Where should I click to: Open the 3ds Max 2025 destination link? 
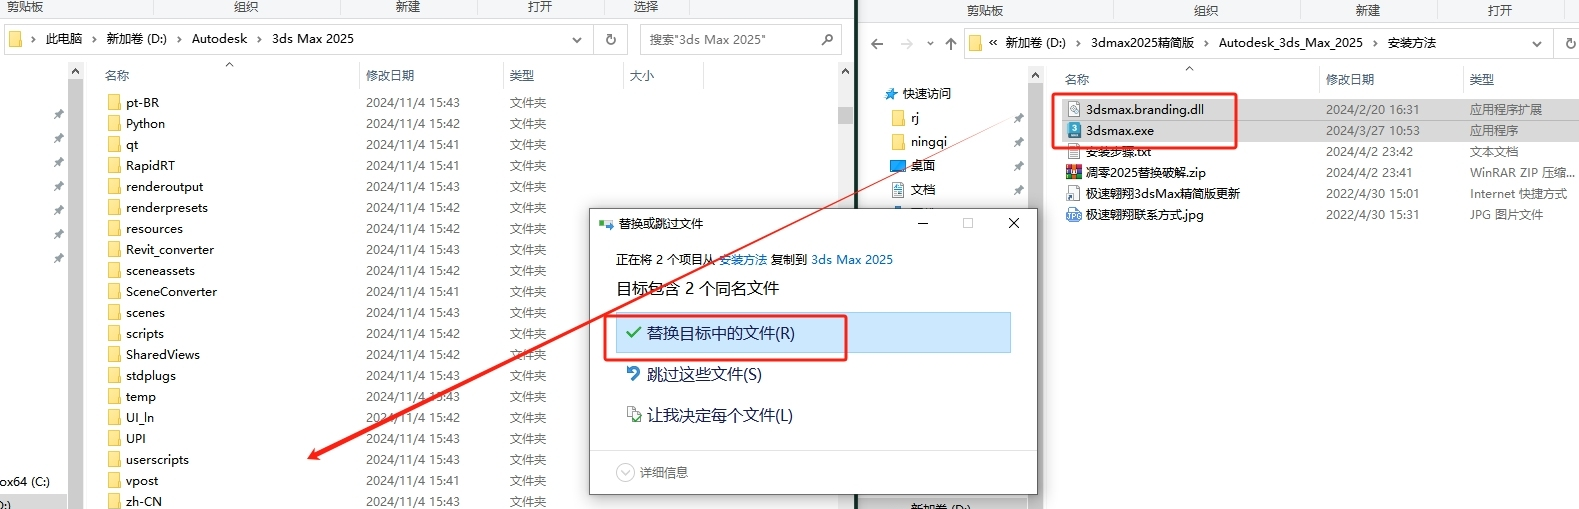[x=852, y=260]
